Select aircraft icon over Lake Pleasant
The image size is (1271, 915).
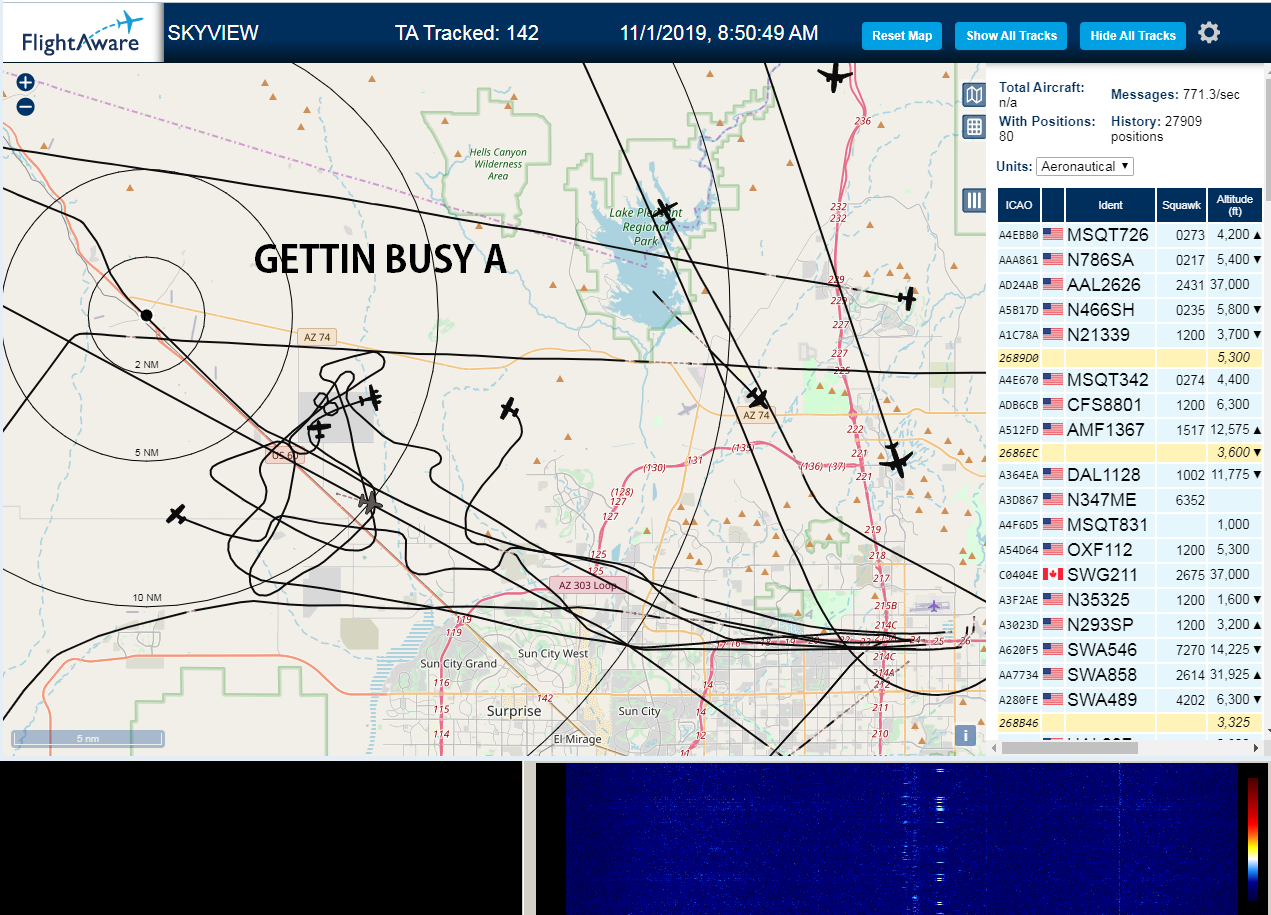pyautogui.click(x=665, y=212)
